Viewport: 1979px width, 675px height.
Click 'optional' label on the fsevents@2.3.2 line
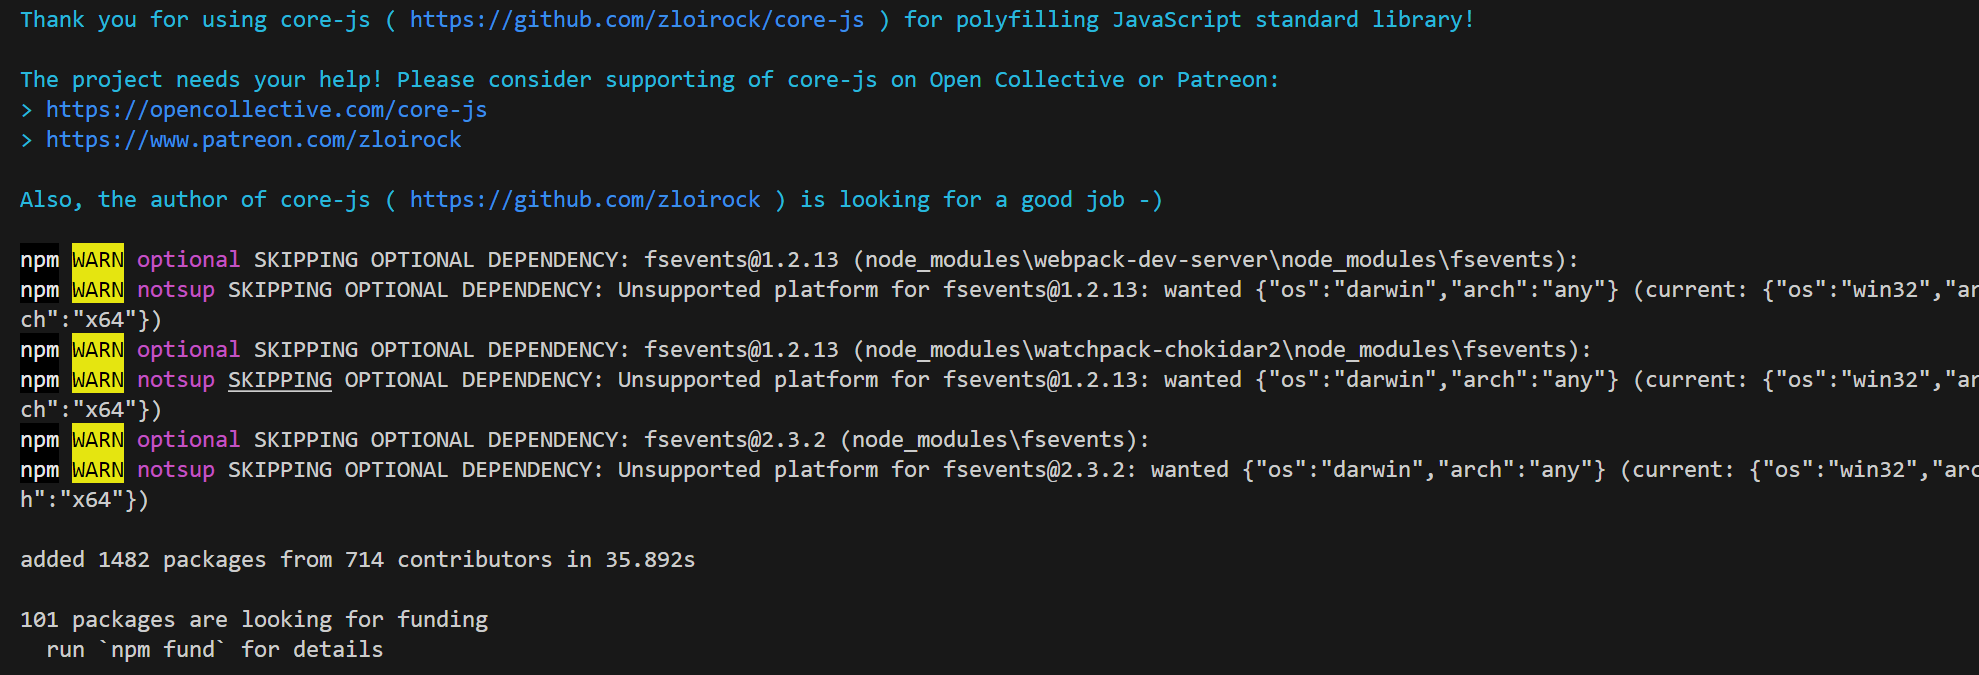188,440
